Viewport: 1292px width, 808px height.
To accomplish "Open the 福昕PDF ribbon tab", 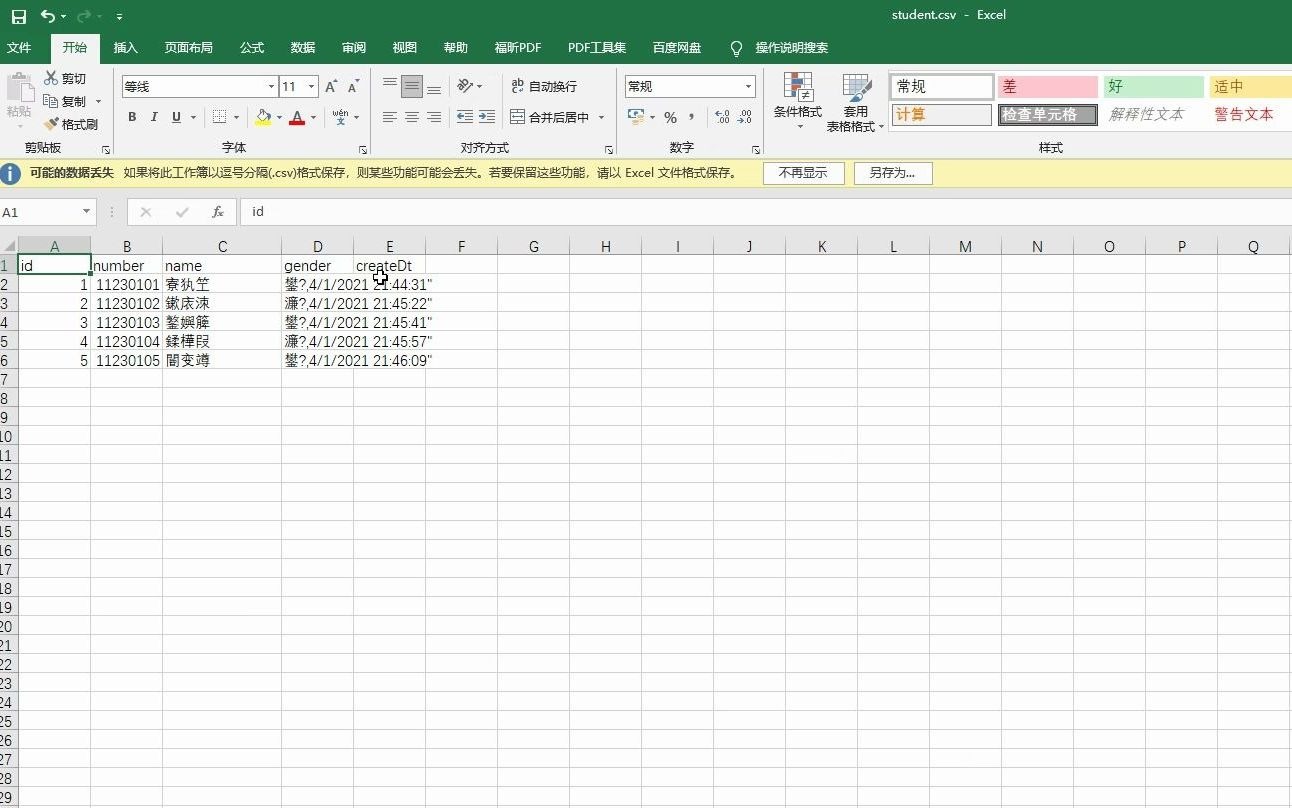I will click(517, 47).
